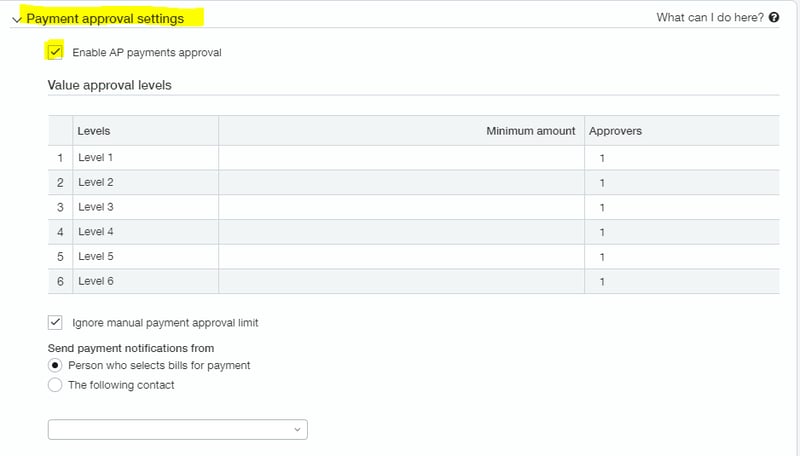Select Level 4 minimum amount cell
Image resolution: width=800 pixels, height=456 pixels.
point(400,232)
